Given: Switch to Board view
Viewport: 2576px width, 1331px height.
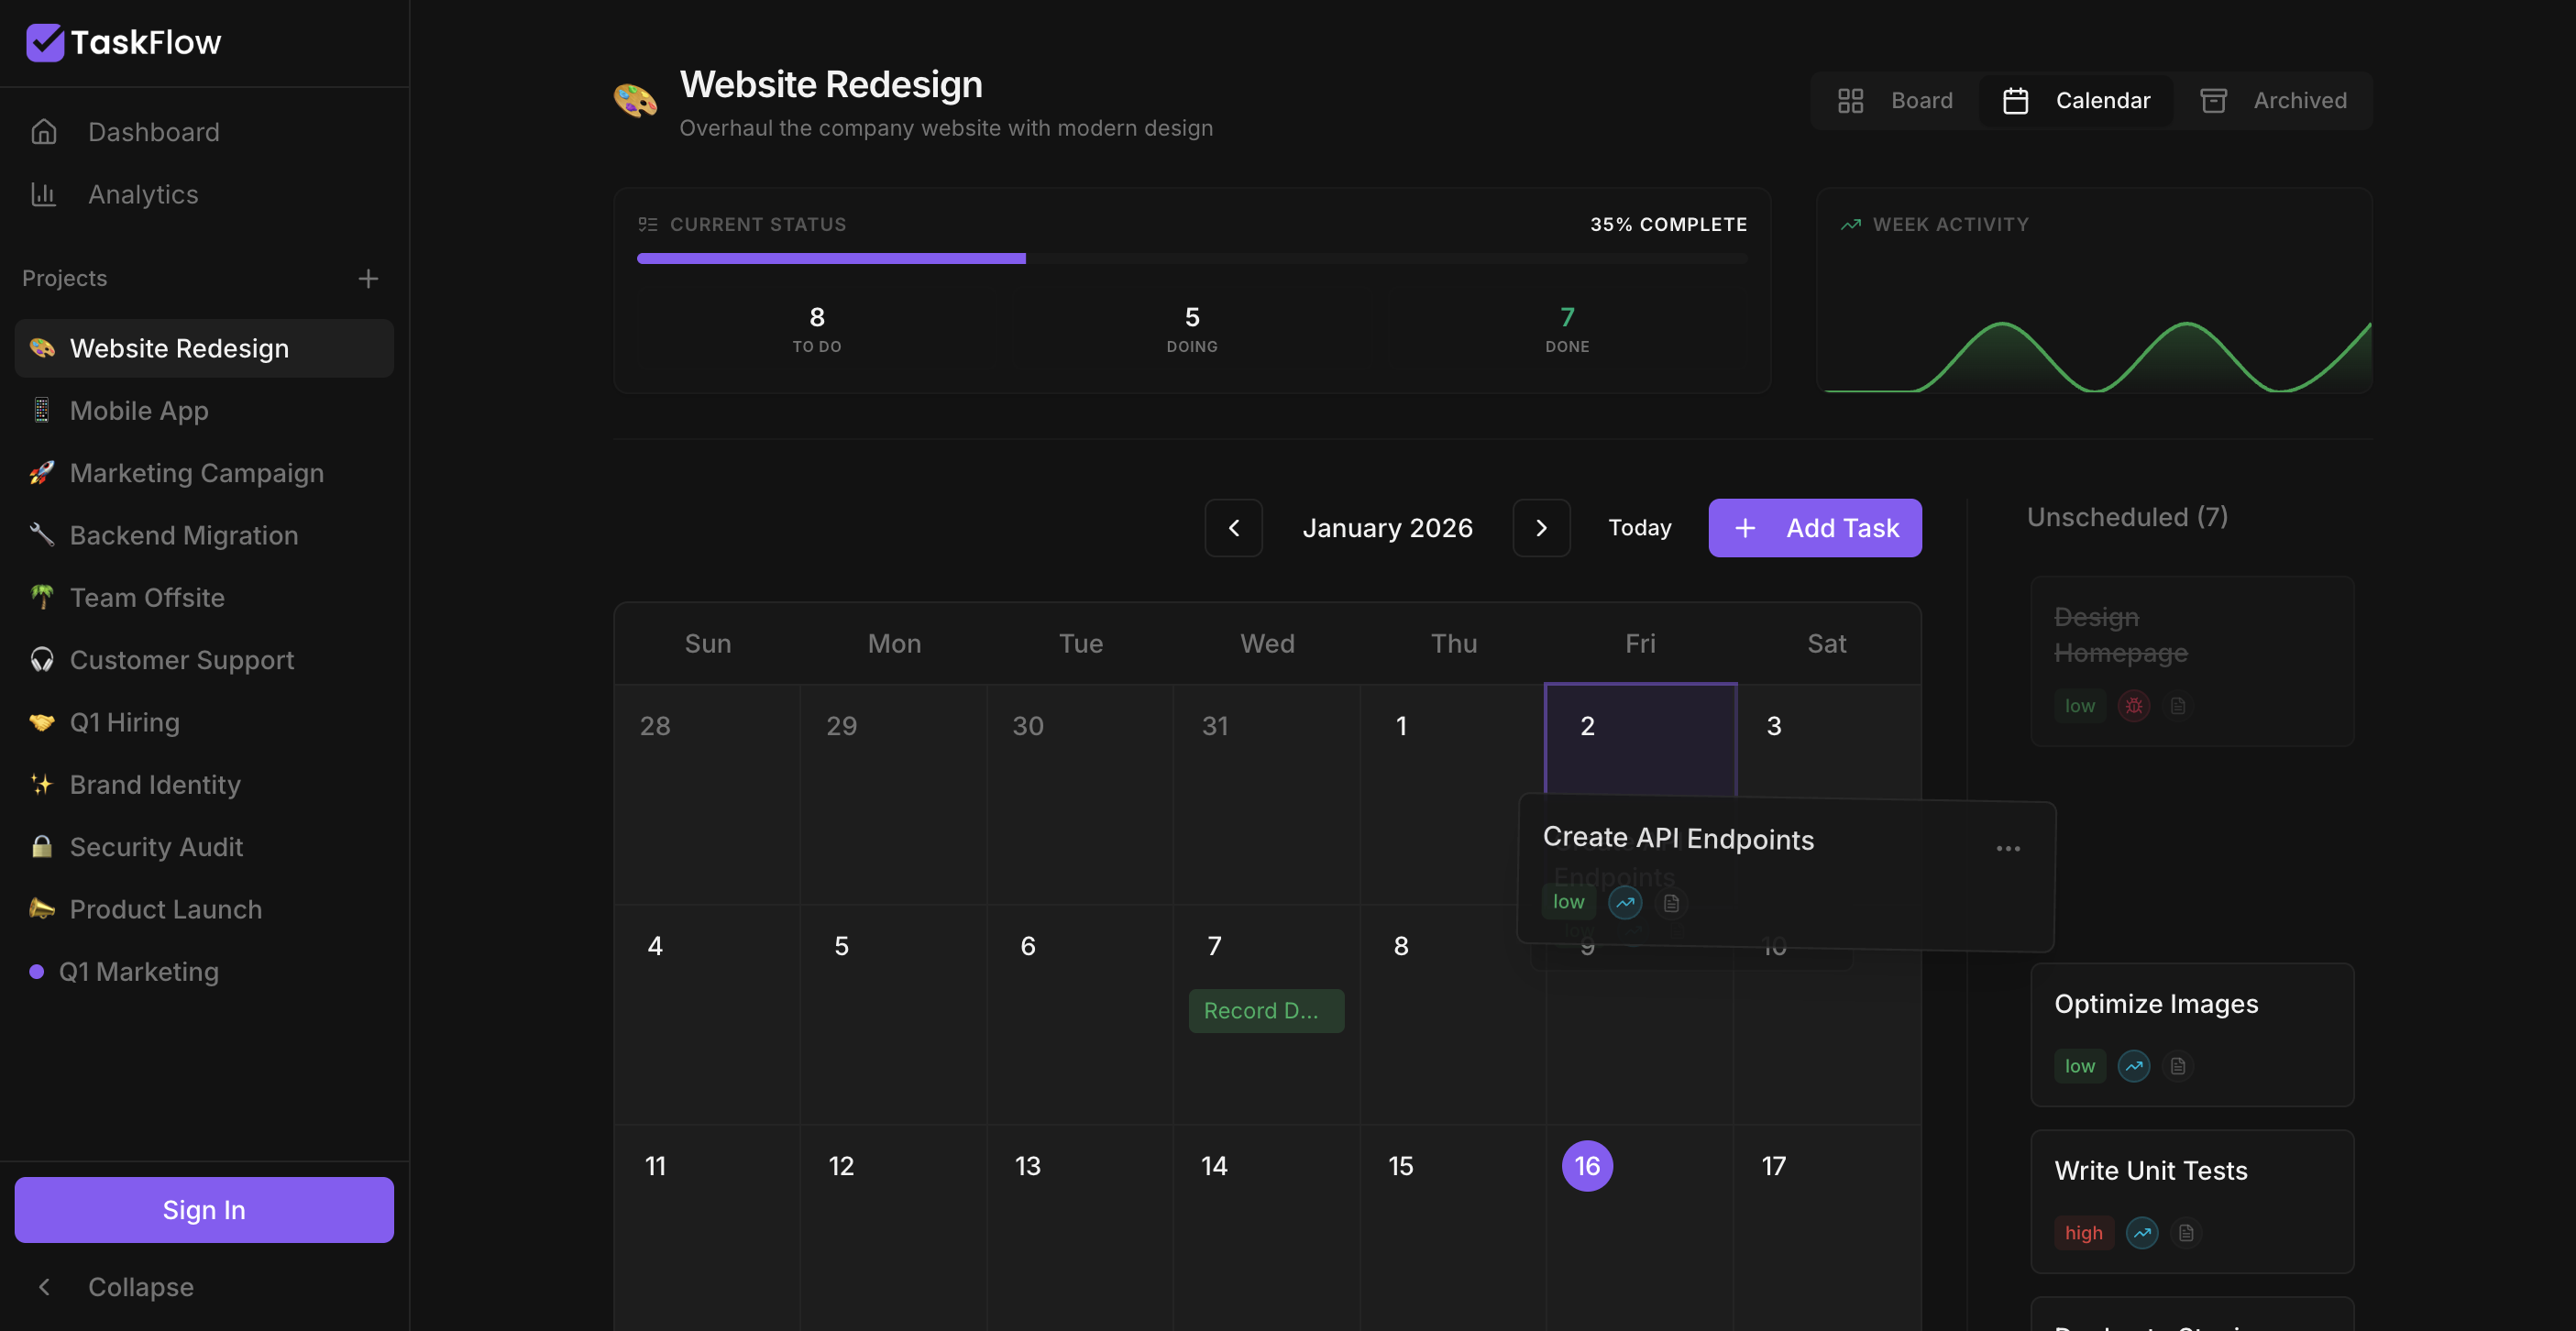Looking at the screenshot, I should [x=1896, y=100].
